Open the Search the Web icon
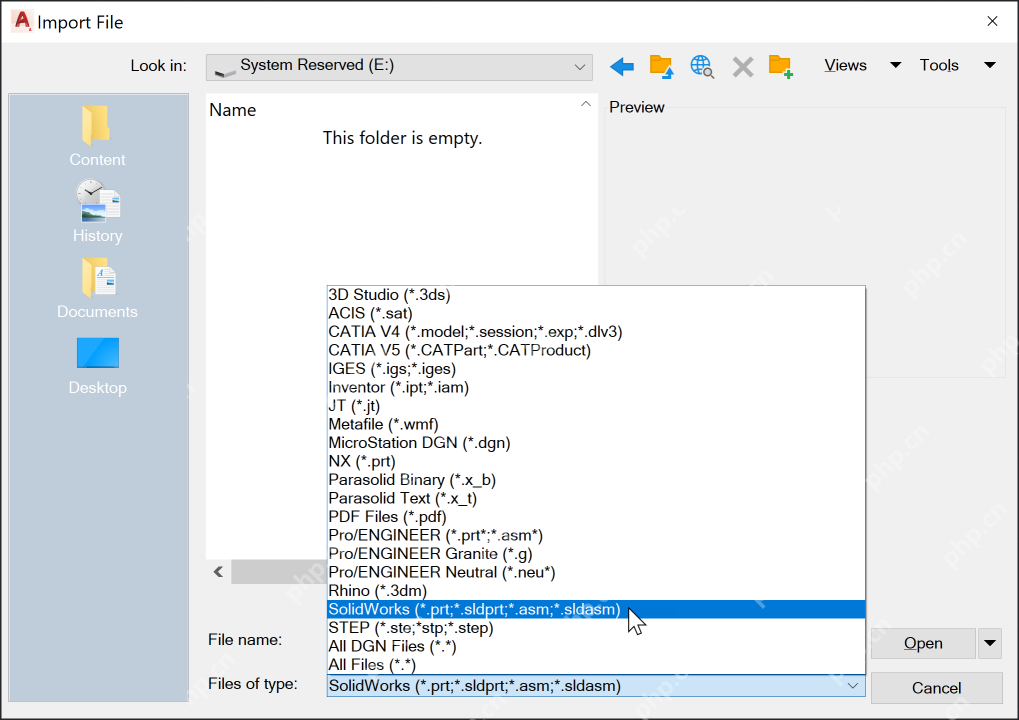The image size is (1019, 720). coord(702,66)
